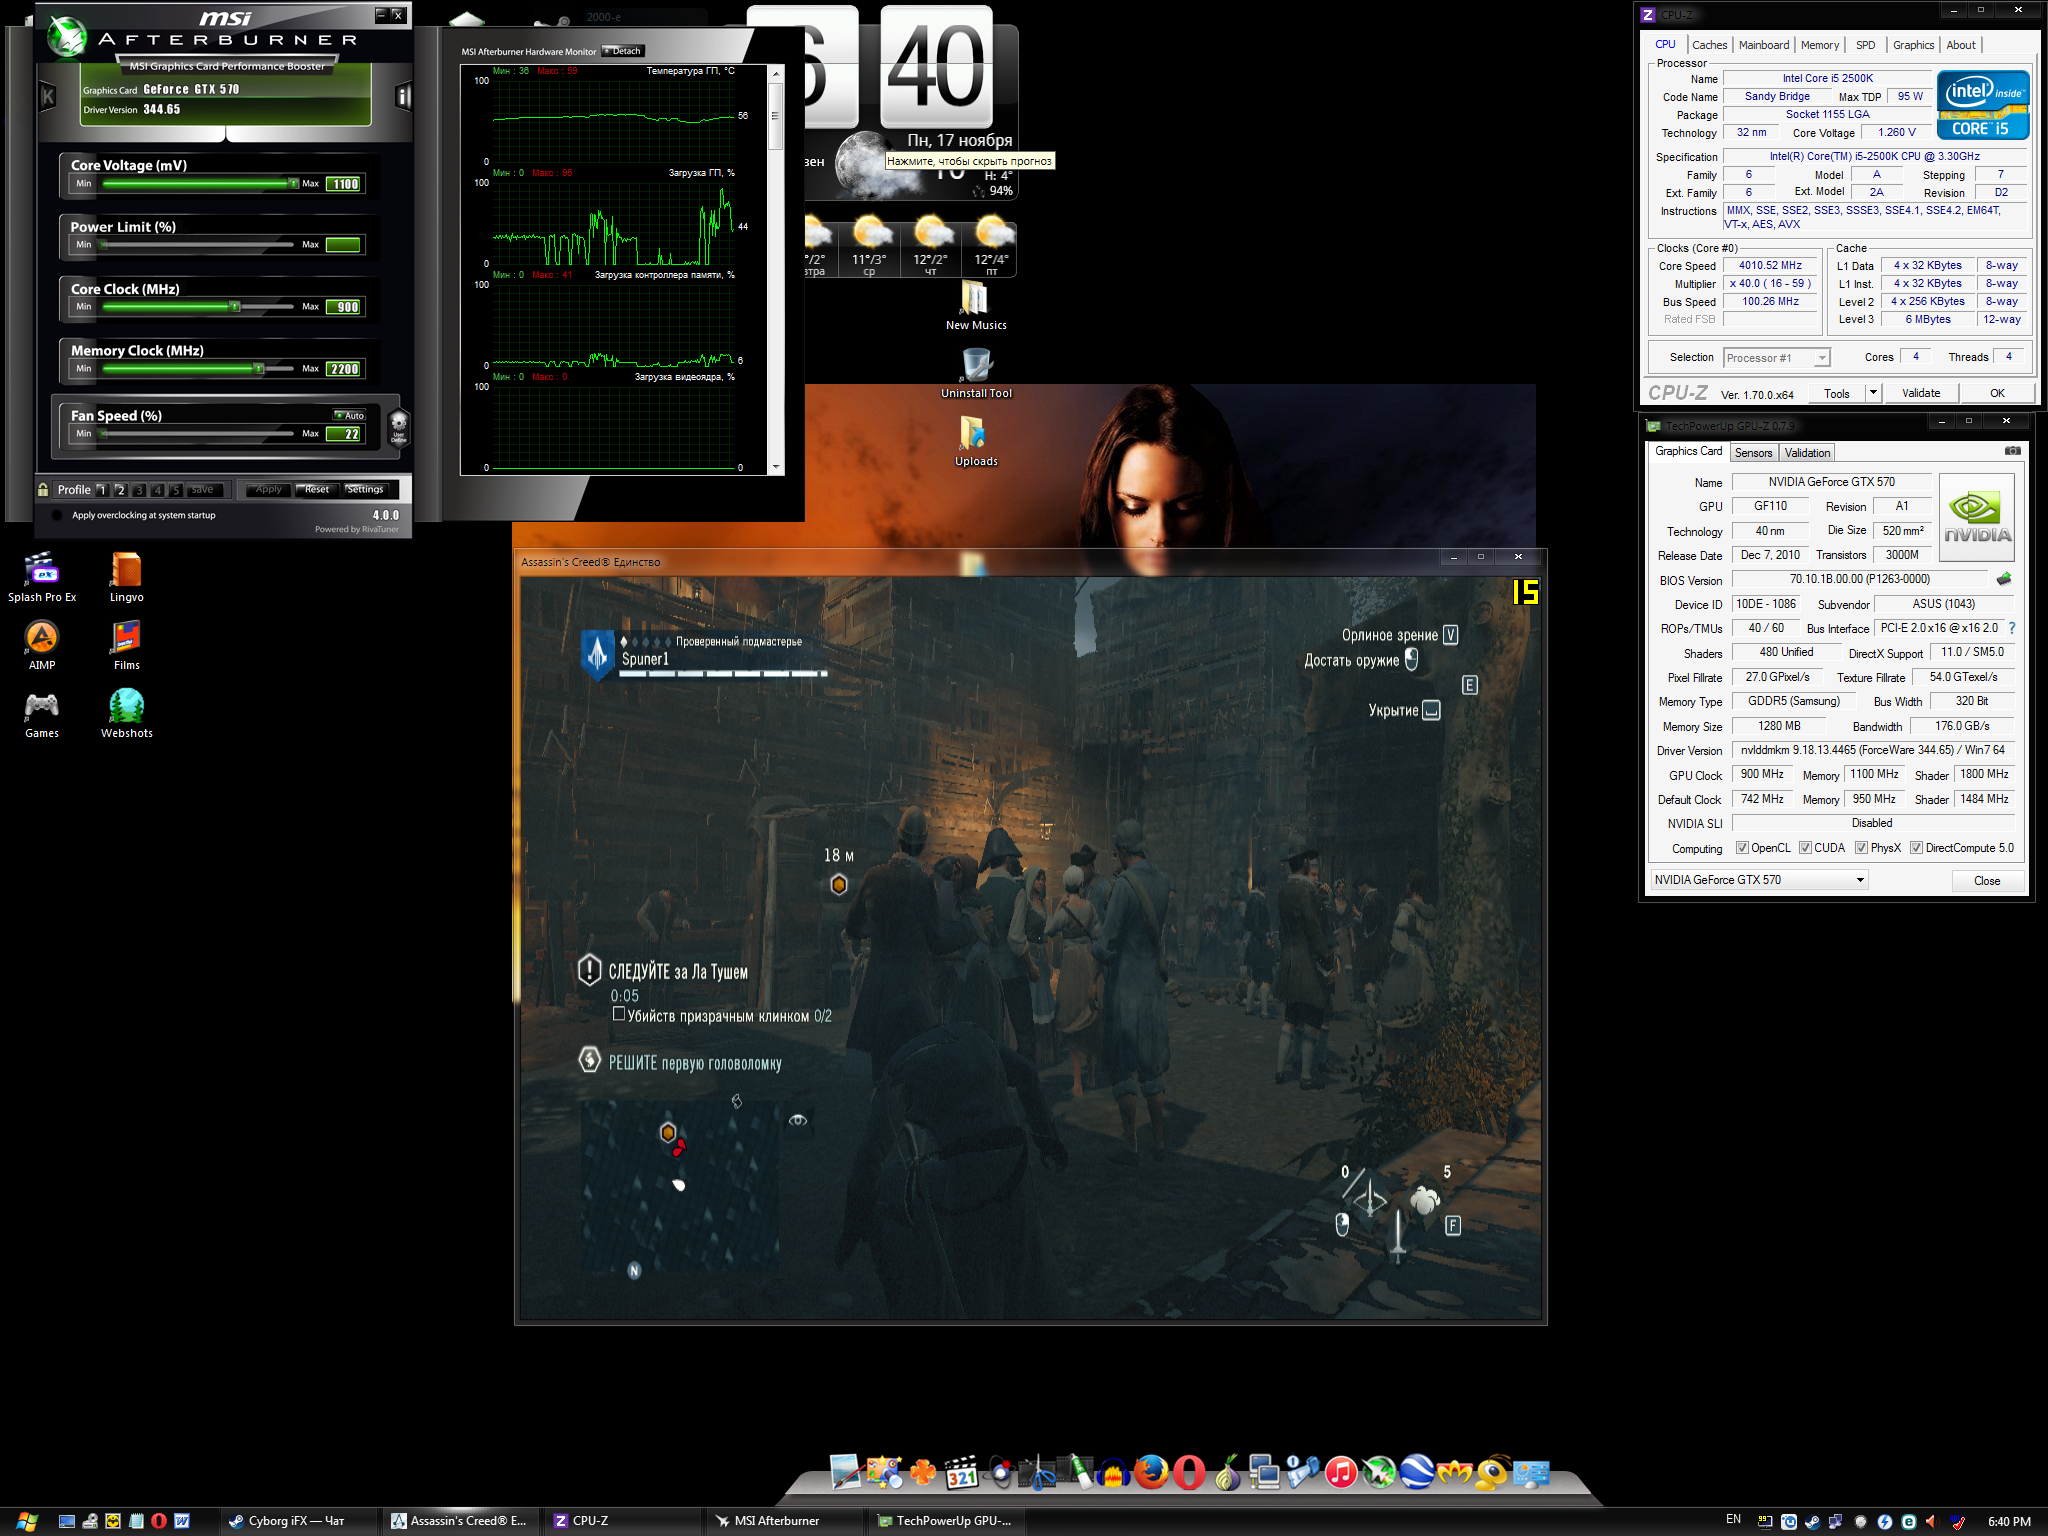This screenshot has width=2048, height=1536.
Task: Launch Opera browser from the bottom dock
Action: click(1189, 1472)
